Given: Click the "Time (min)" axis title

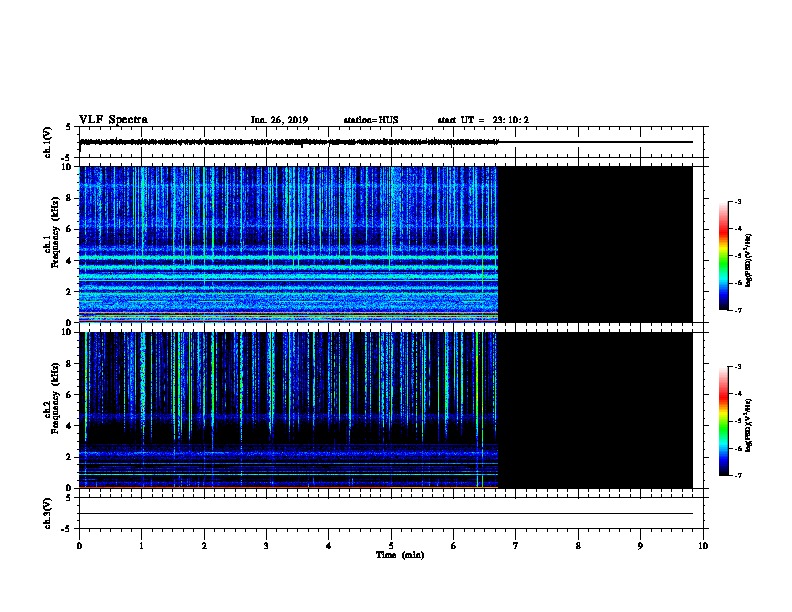Looking at the screenshot, I should pos(400,555).
